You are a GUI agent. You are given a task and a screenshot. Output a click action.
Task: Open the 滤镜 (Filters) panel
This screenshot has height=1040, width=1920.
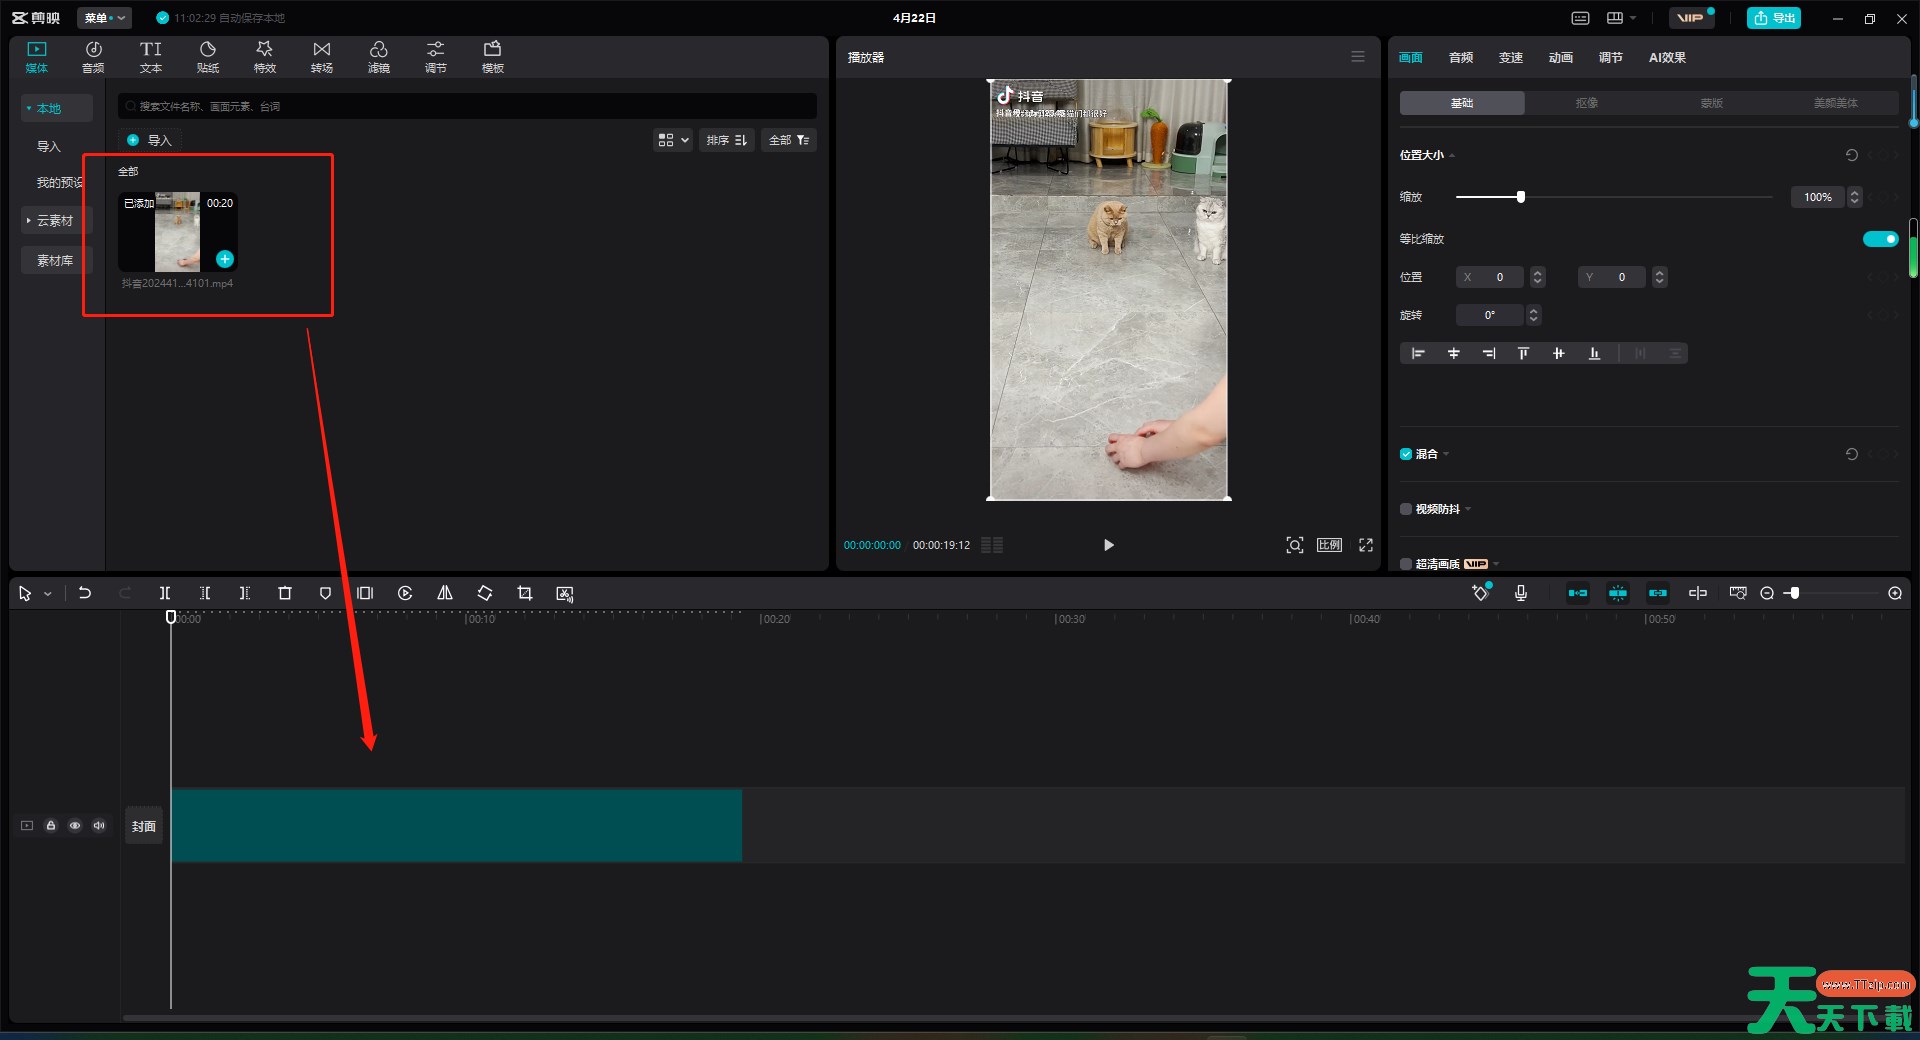(x=378, y=57)
